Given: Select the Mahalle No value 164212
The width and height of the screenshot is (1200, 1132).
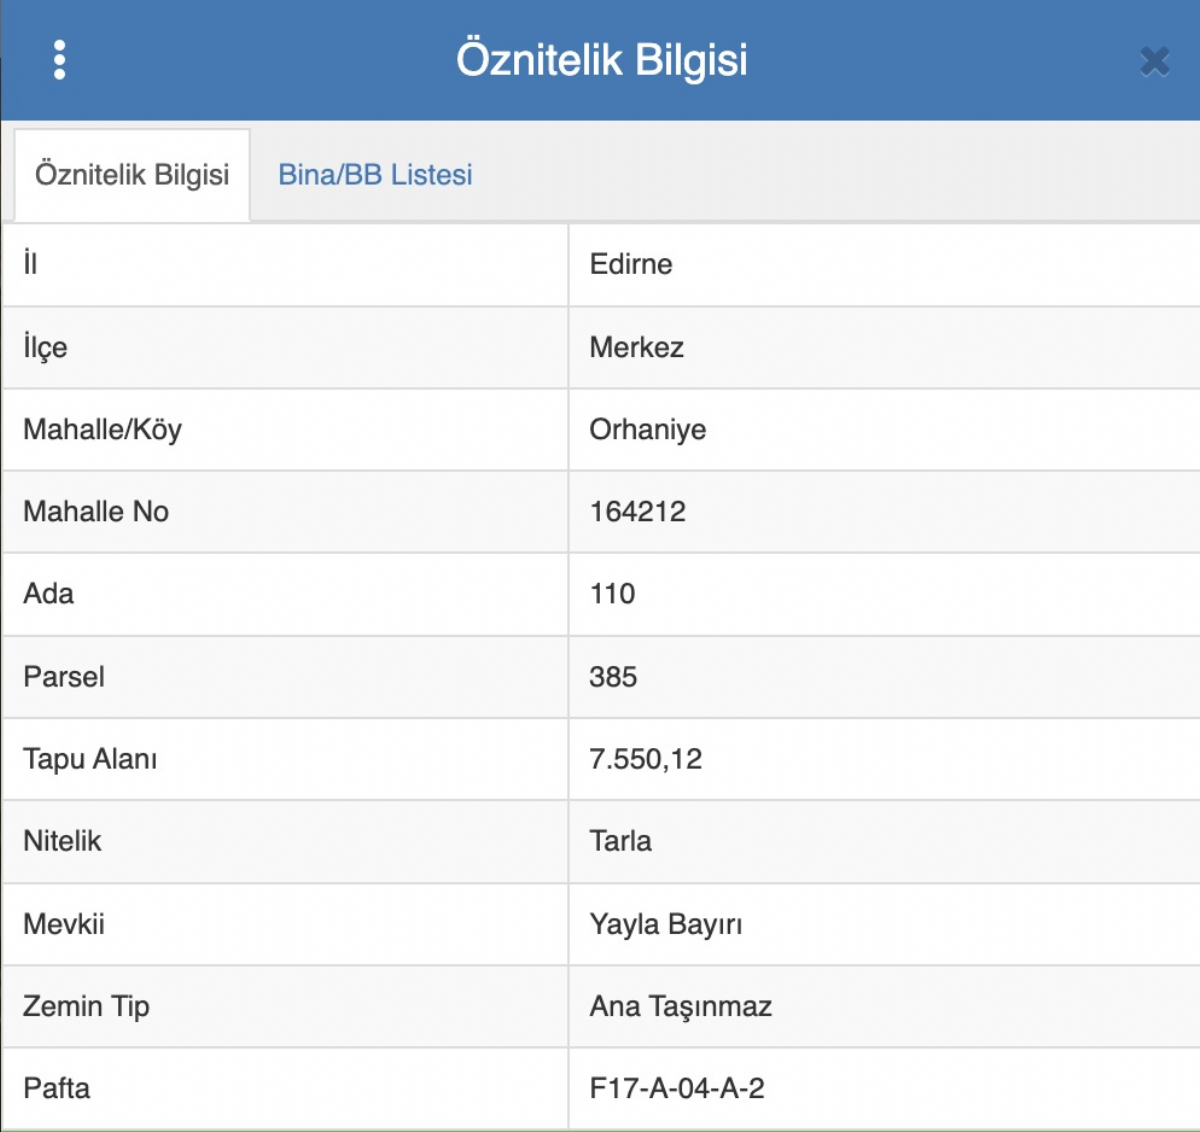Looking at the screenshot, I should [638, 512].
